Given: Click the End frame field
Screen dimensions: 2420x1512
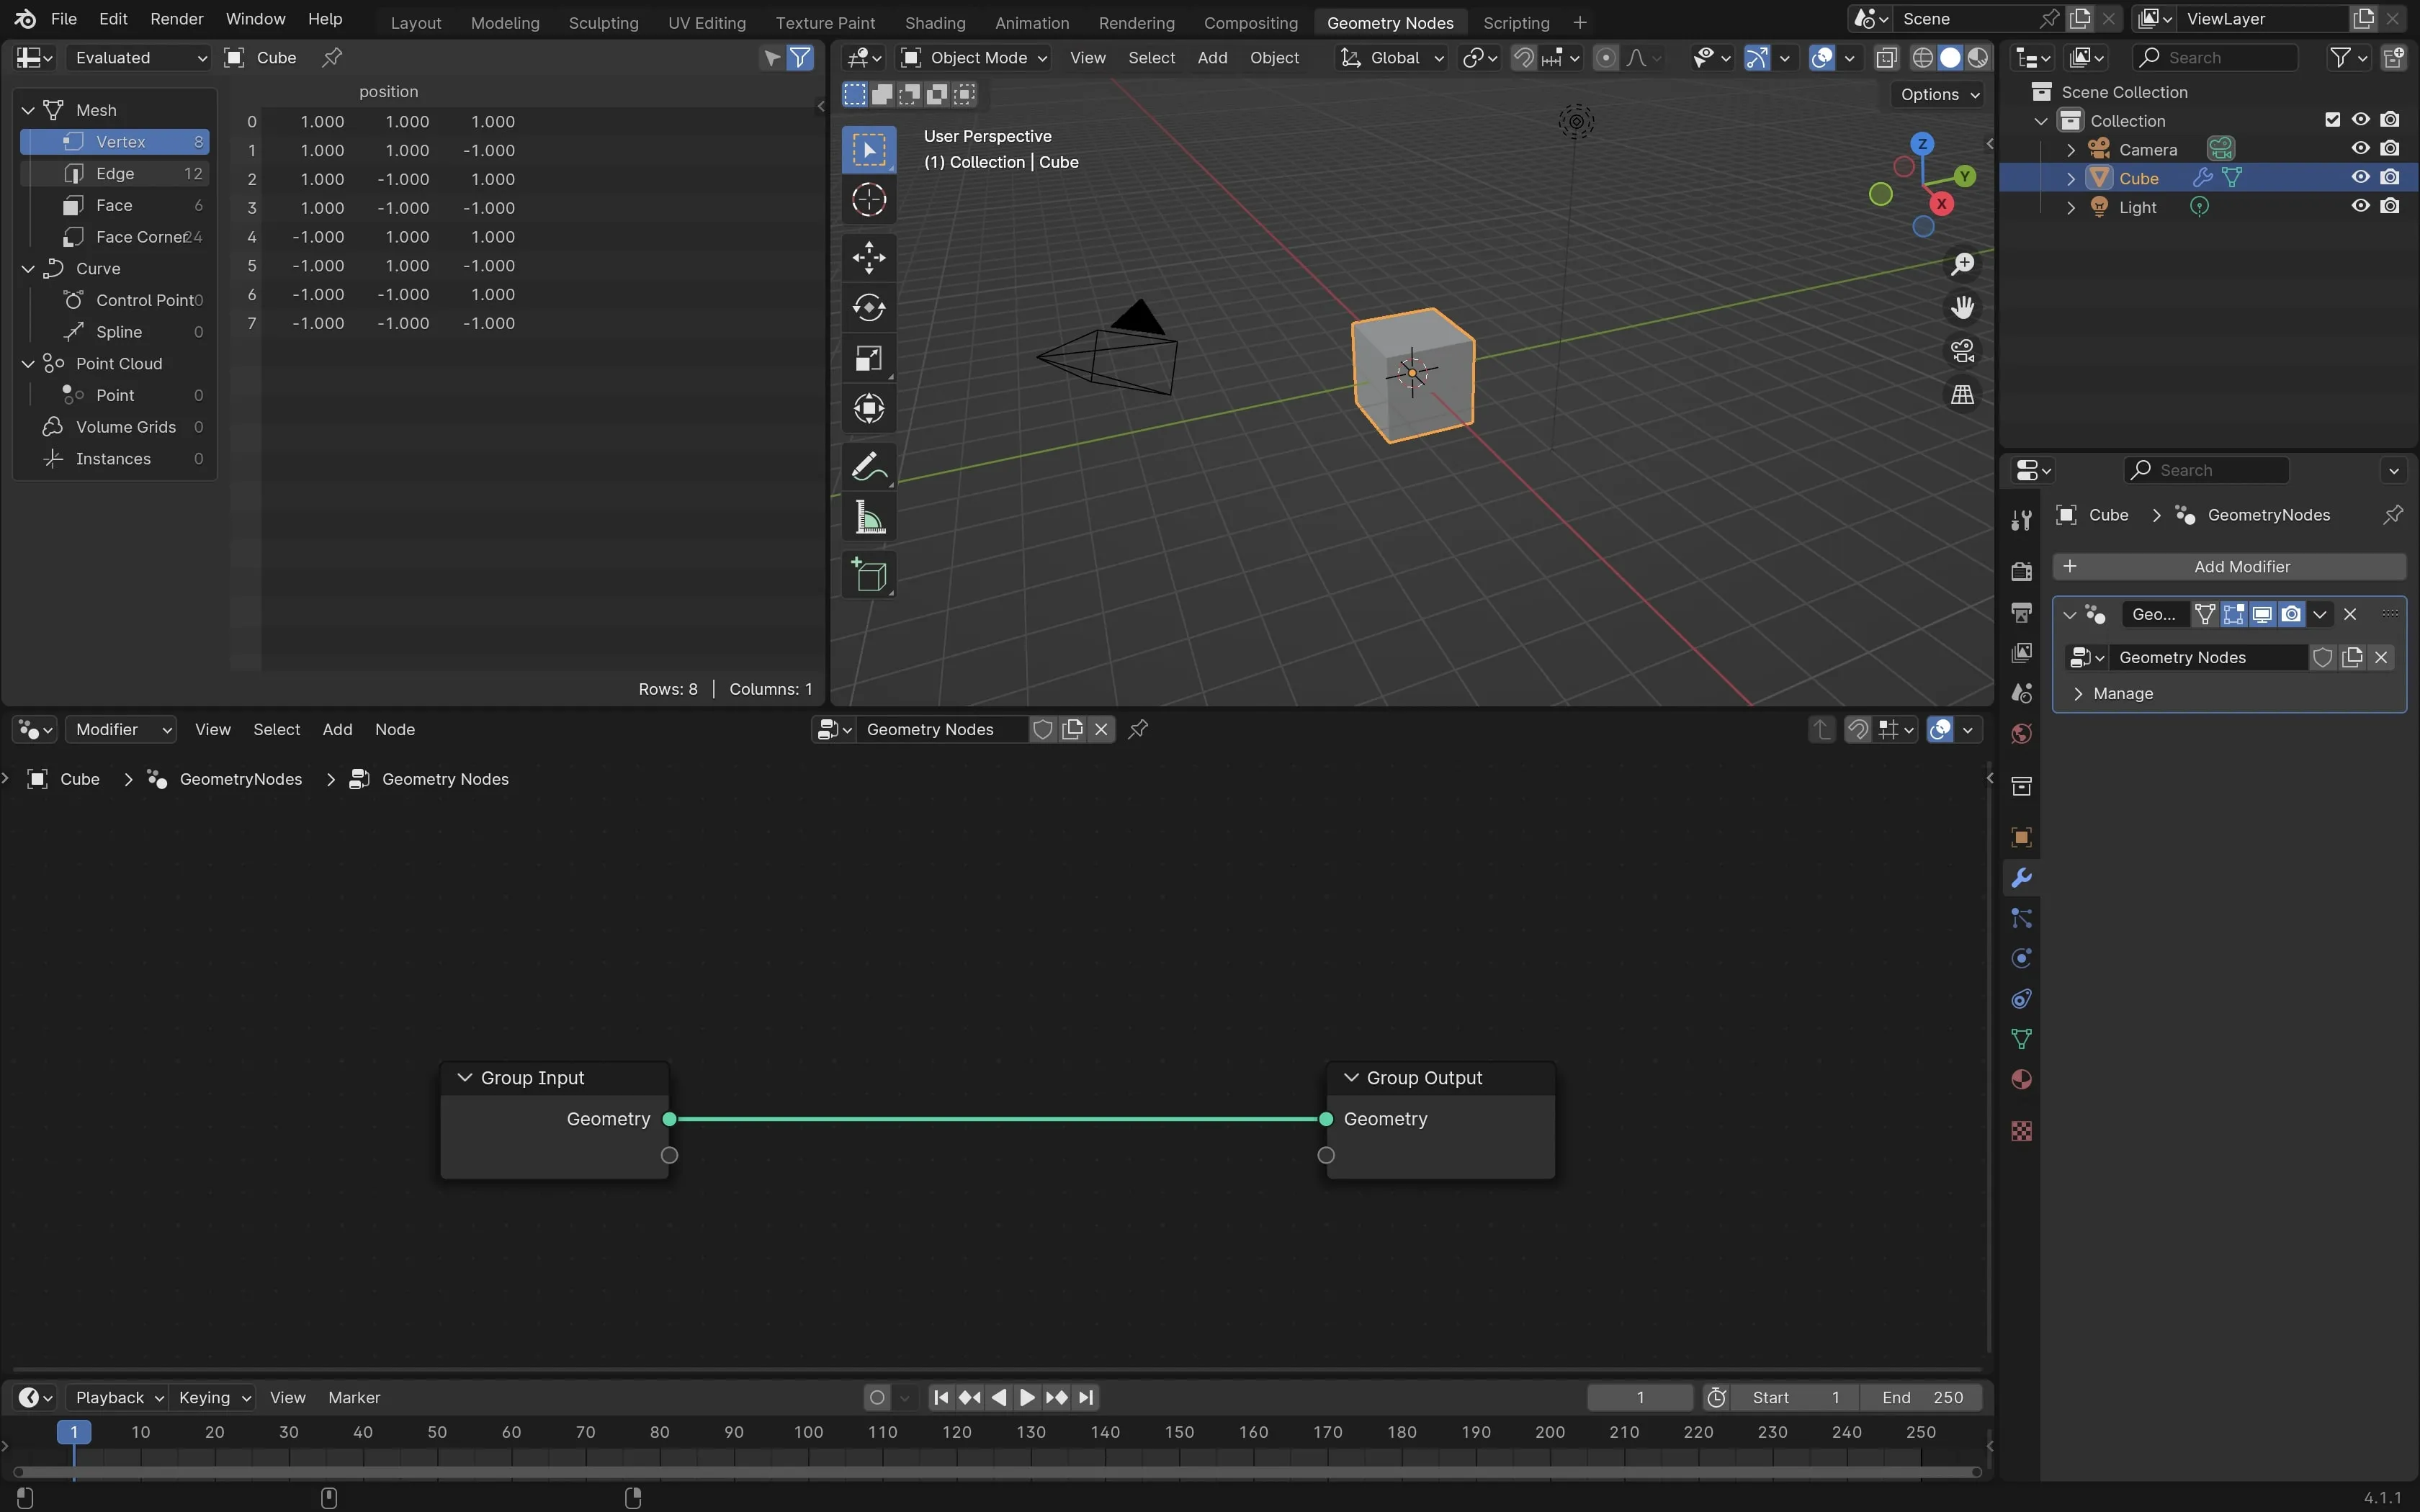Looking at the screenshot, I should (1921, 1397).
